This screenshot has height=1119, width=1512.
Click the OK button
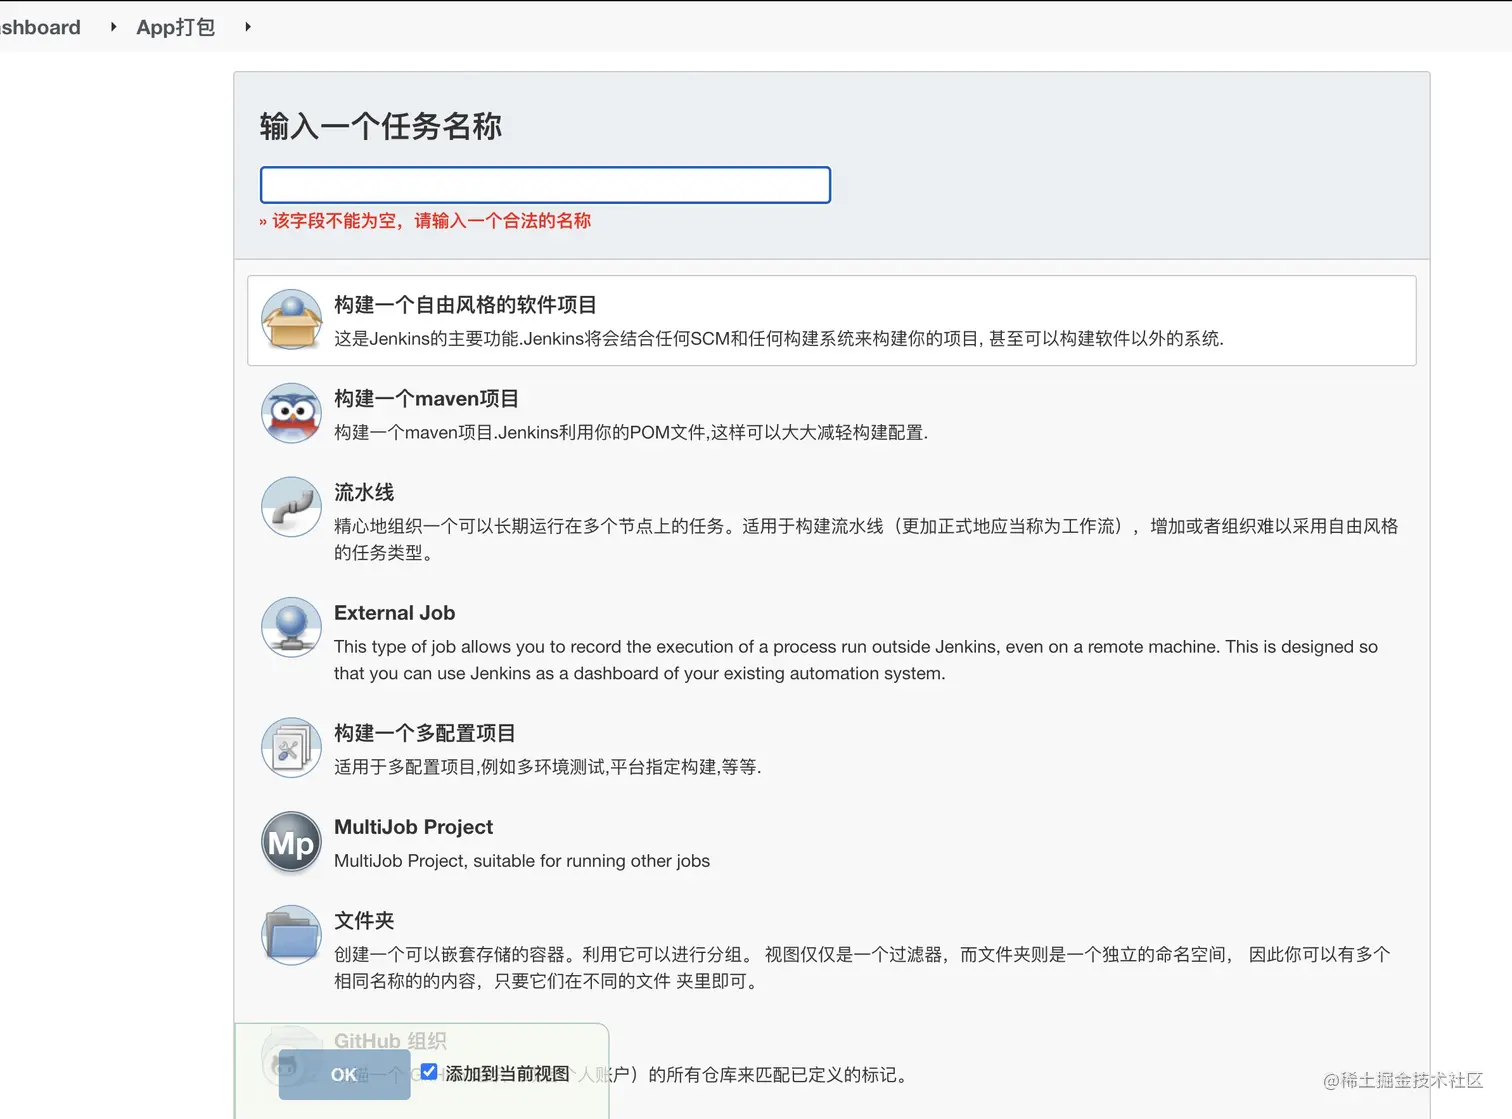click(344, 1074)
